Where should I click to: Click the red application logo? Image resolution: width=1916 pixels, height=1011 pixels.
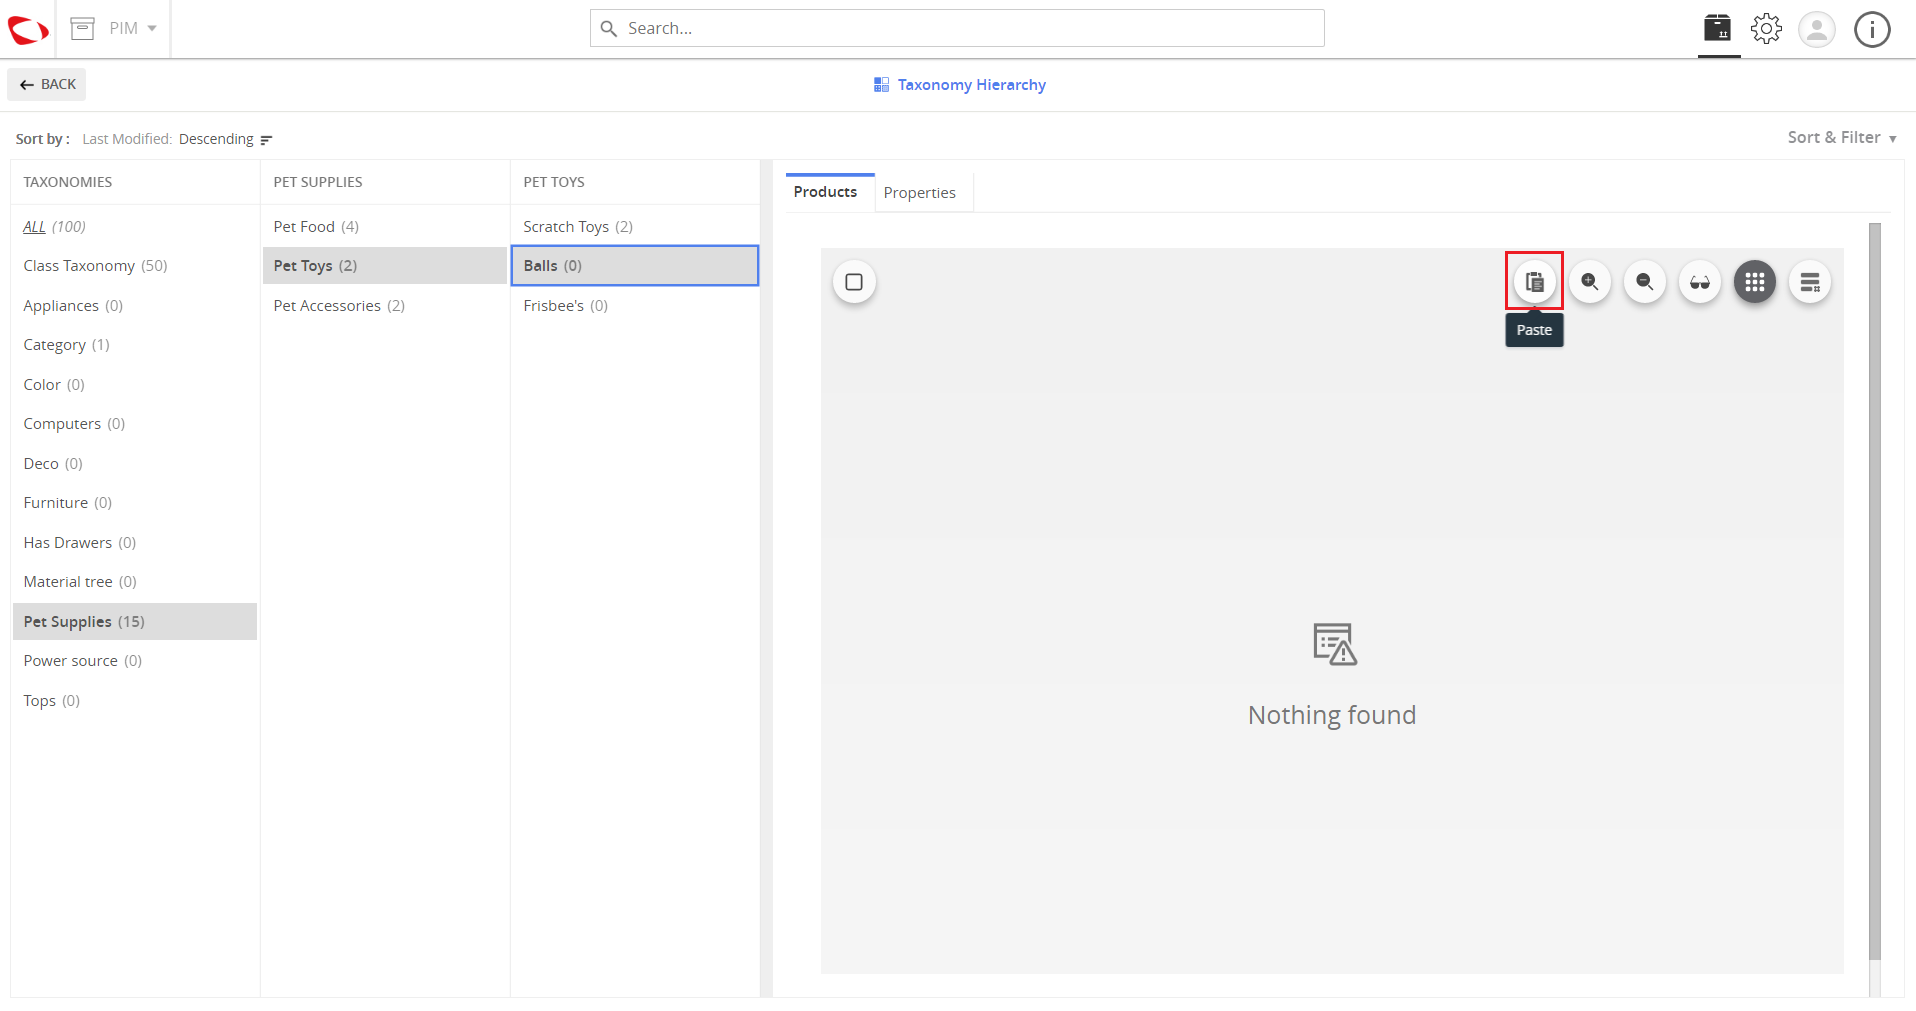point(28,29)
